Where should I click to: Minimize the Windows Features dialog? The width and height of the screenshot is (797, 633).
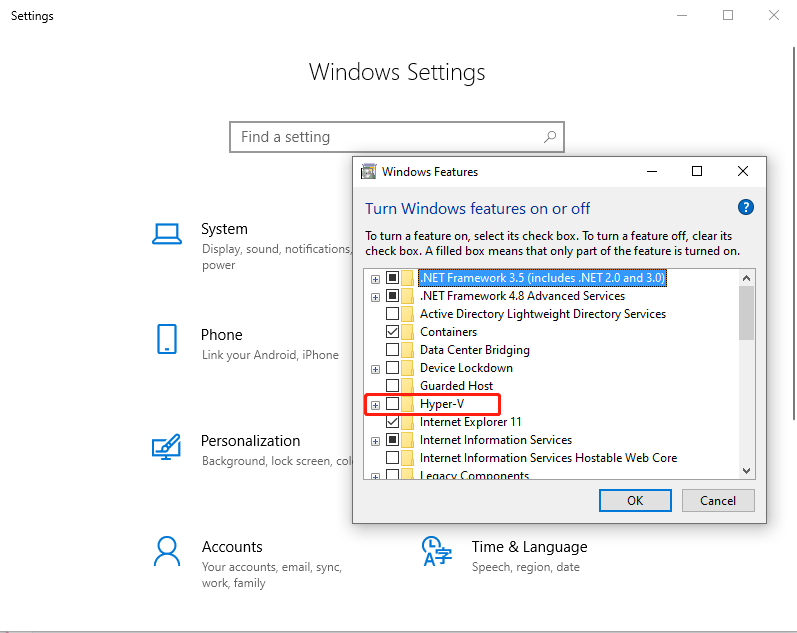point(652,171)
